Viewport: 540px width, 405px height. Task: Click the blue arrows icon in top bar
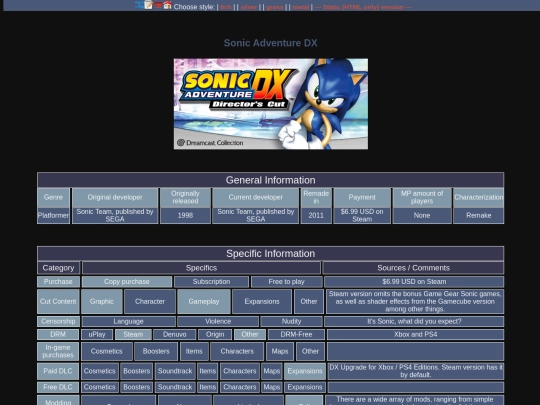tap(139, 5)
